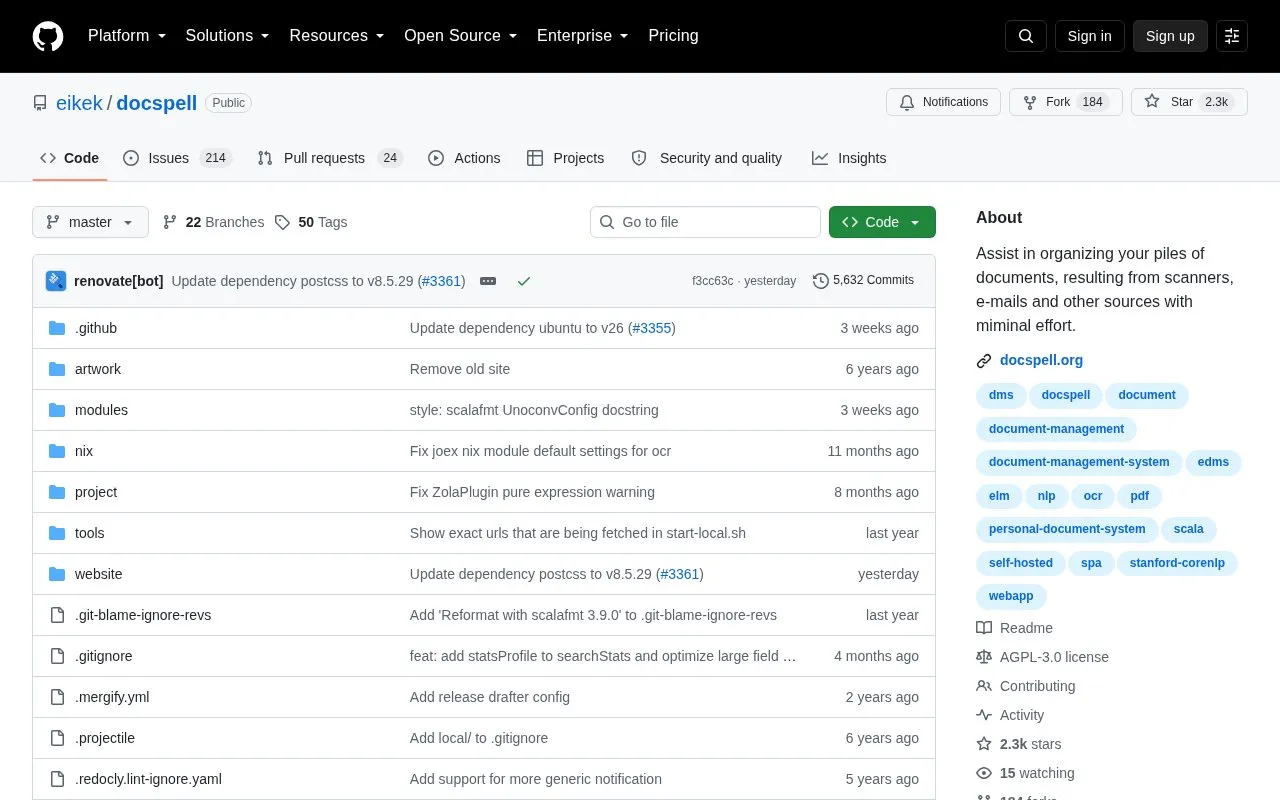Click the artwork folder icon
Image resolution: width=1280 pixels, height=800 pixels.
pos(57,369)
